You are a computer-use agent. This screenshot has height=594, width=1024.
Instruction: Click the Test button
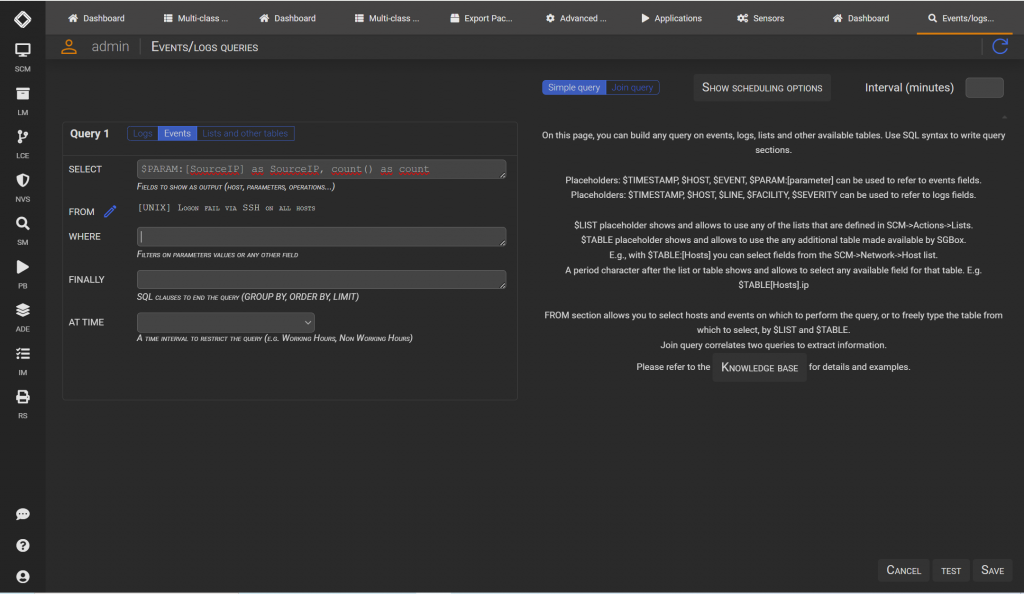point(951,571)
